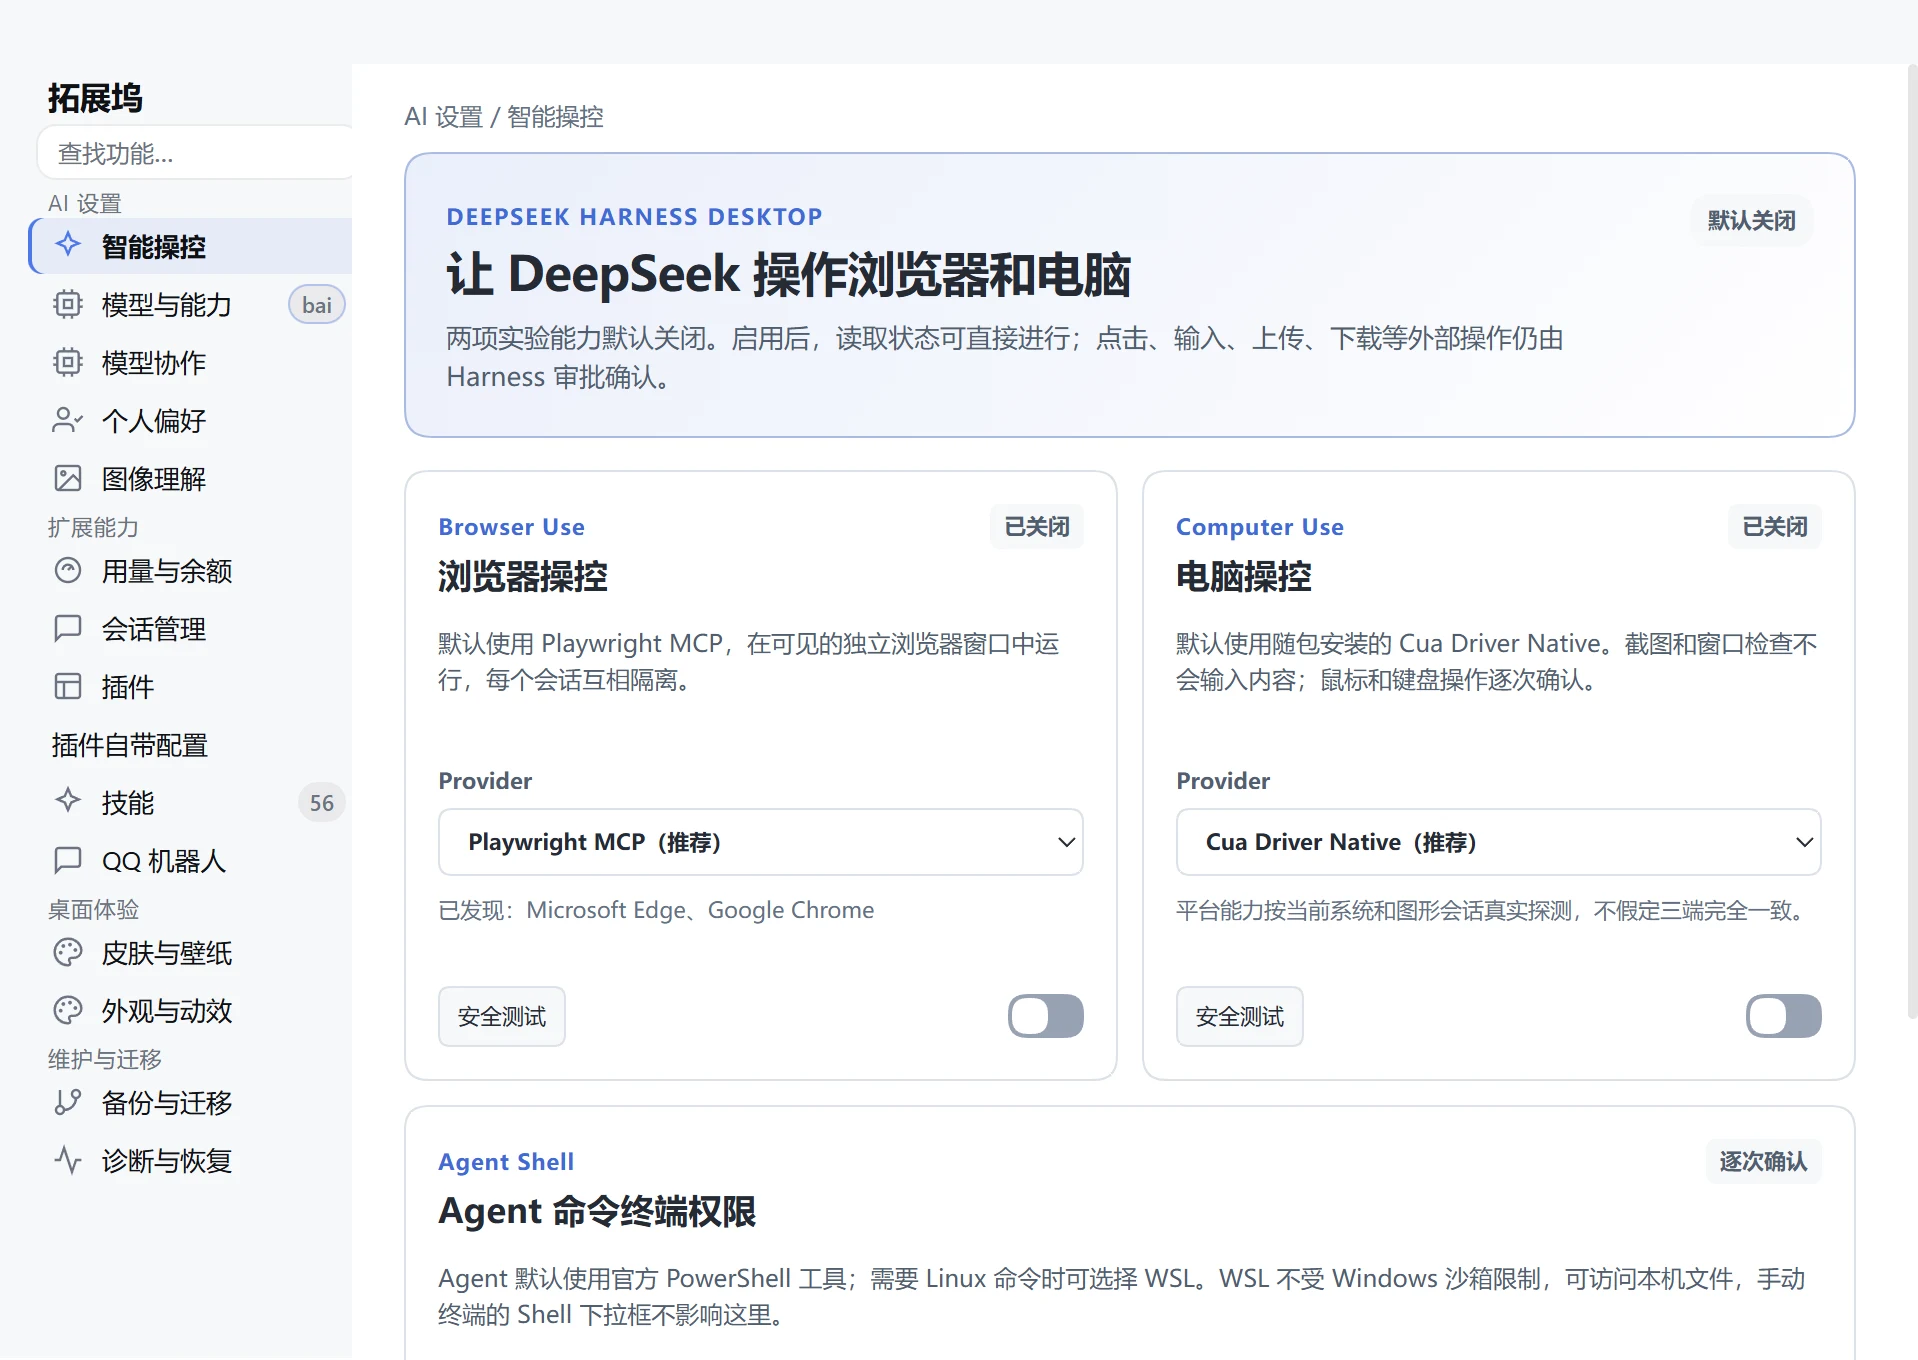
Task: Click AI 设置 in the breadcrumb
Action: 443,117
